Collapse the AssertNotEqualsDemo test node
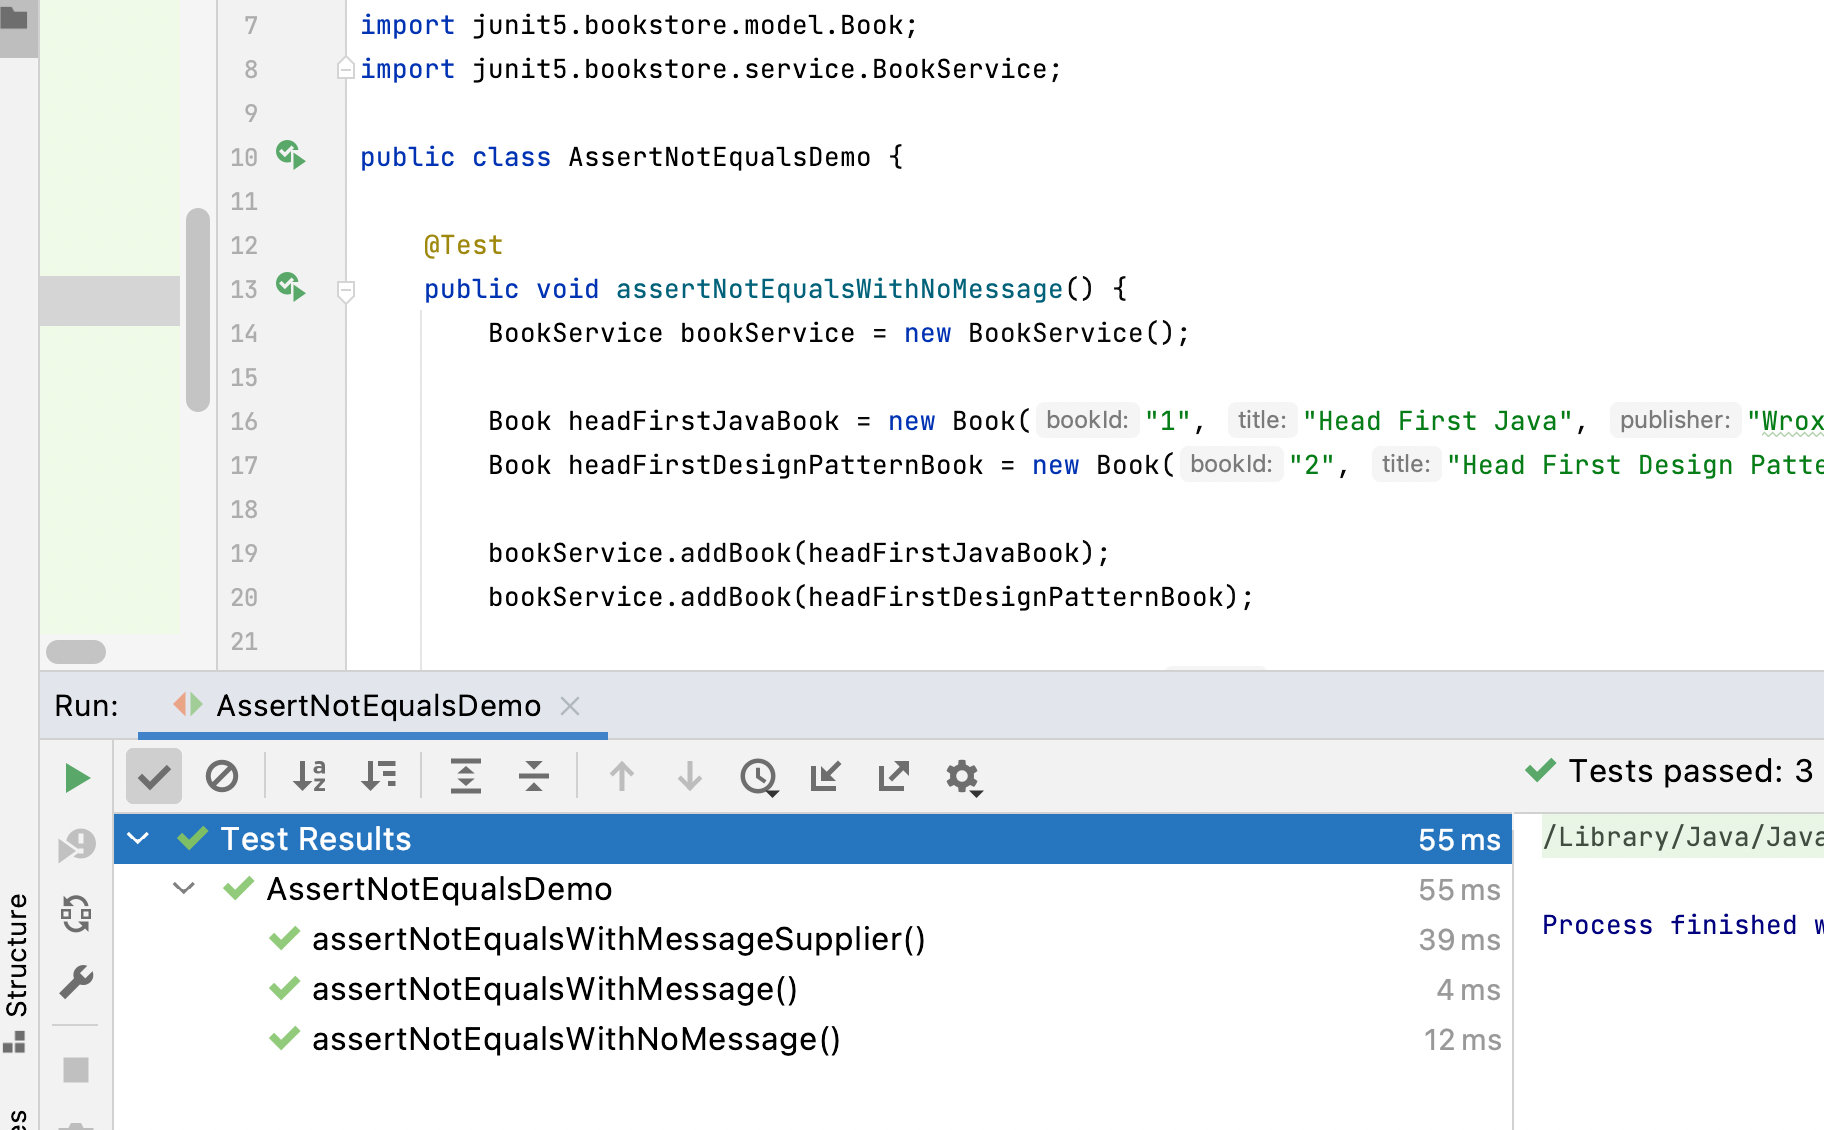1824x1130 pixels. pos(184,888)
